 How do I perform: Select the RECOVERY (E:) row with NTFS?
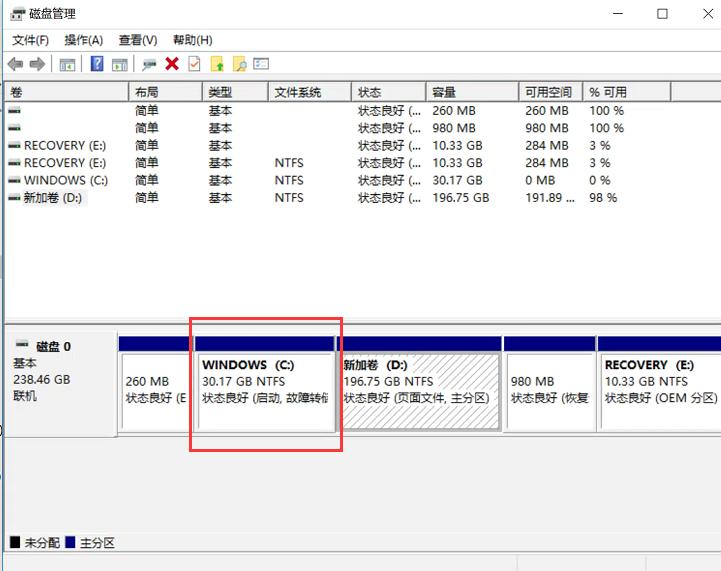pos(65,163)
